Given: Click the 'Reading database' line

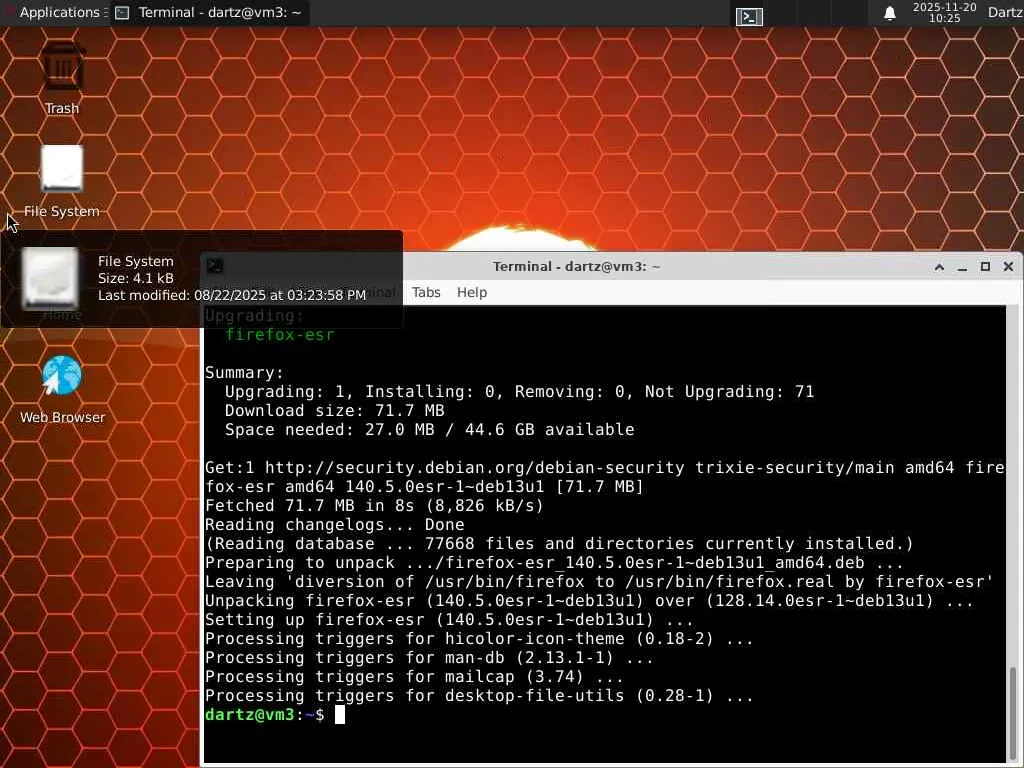Looking at the screenshot, I should (x=559, y=543).
